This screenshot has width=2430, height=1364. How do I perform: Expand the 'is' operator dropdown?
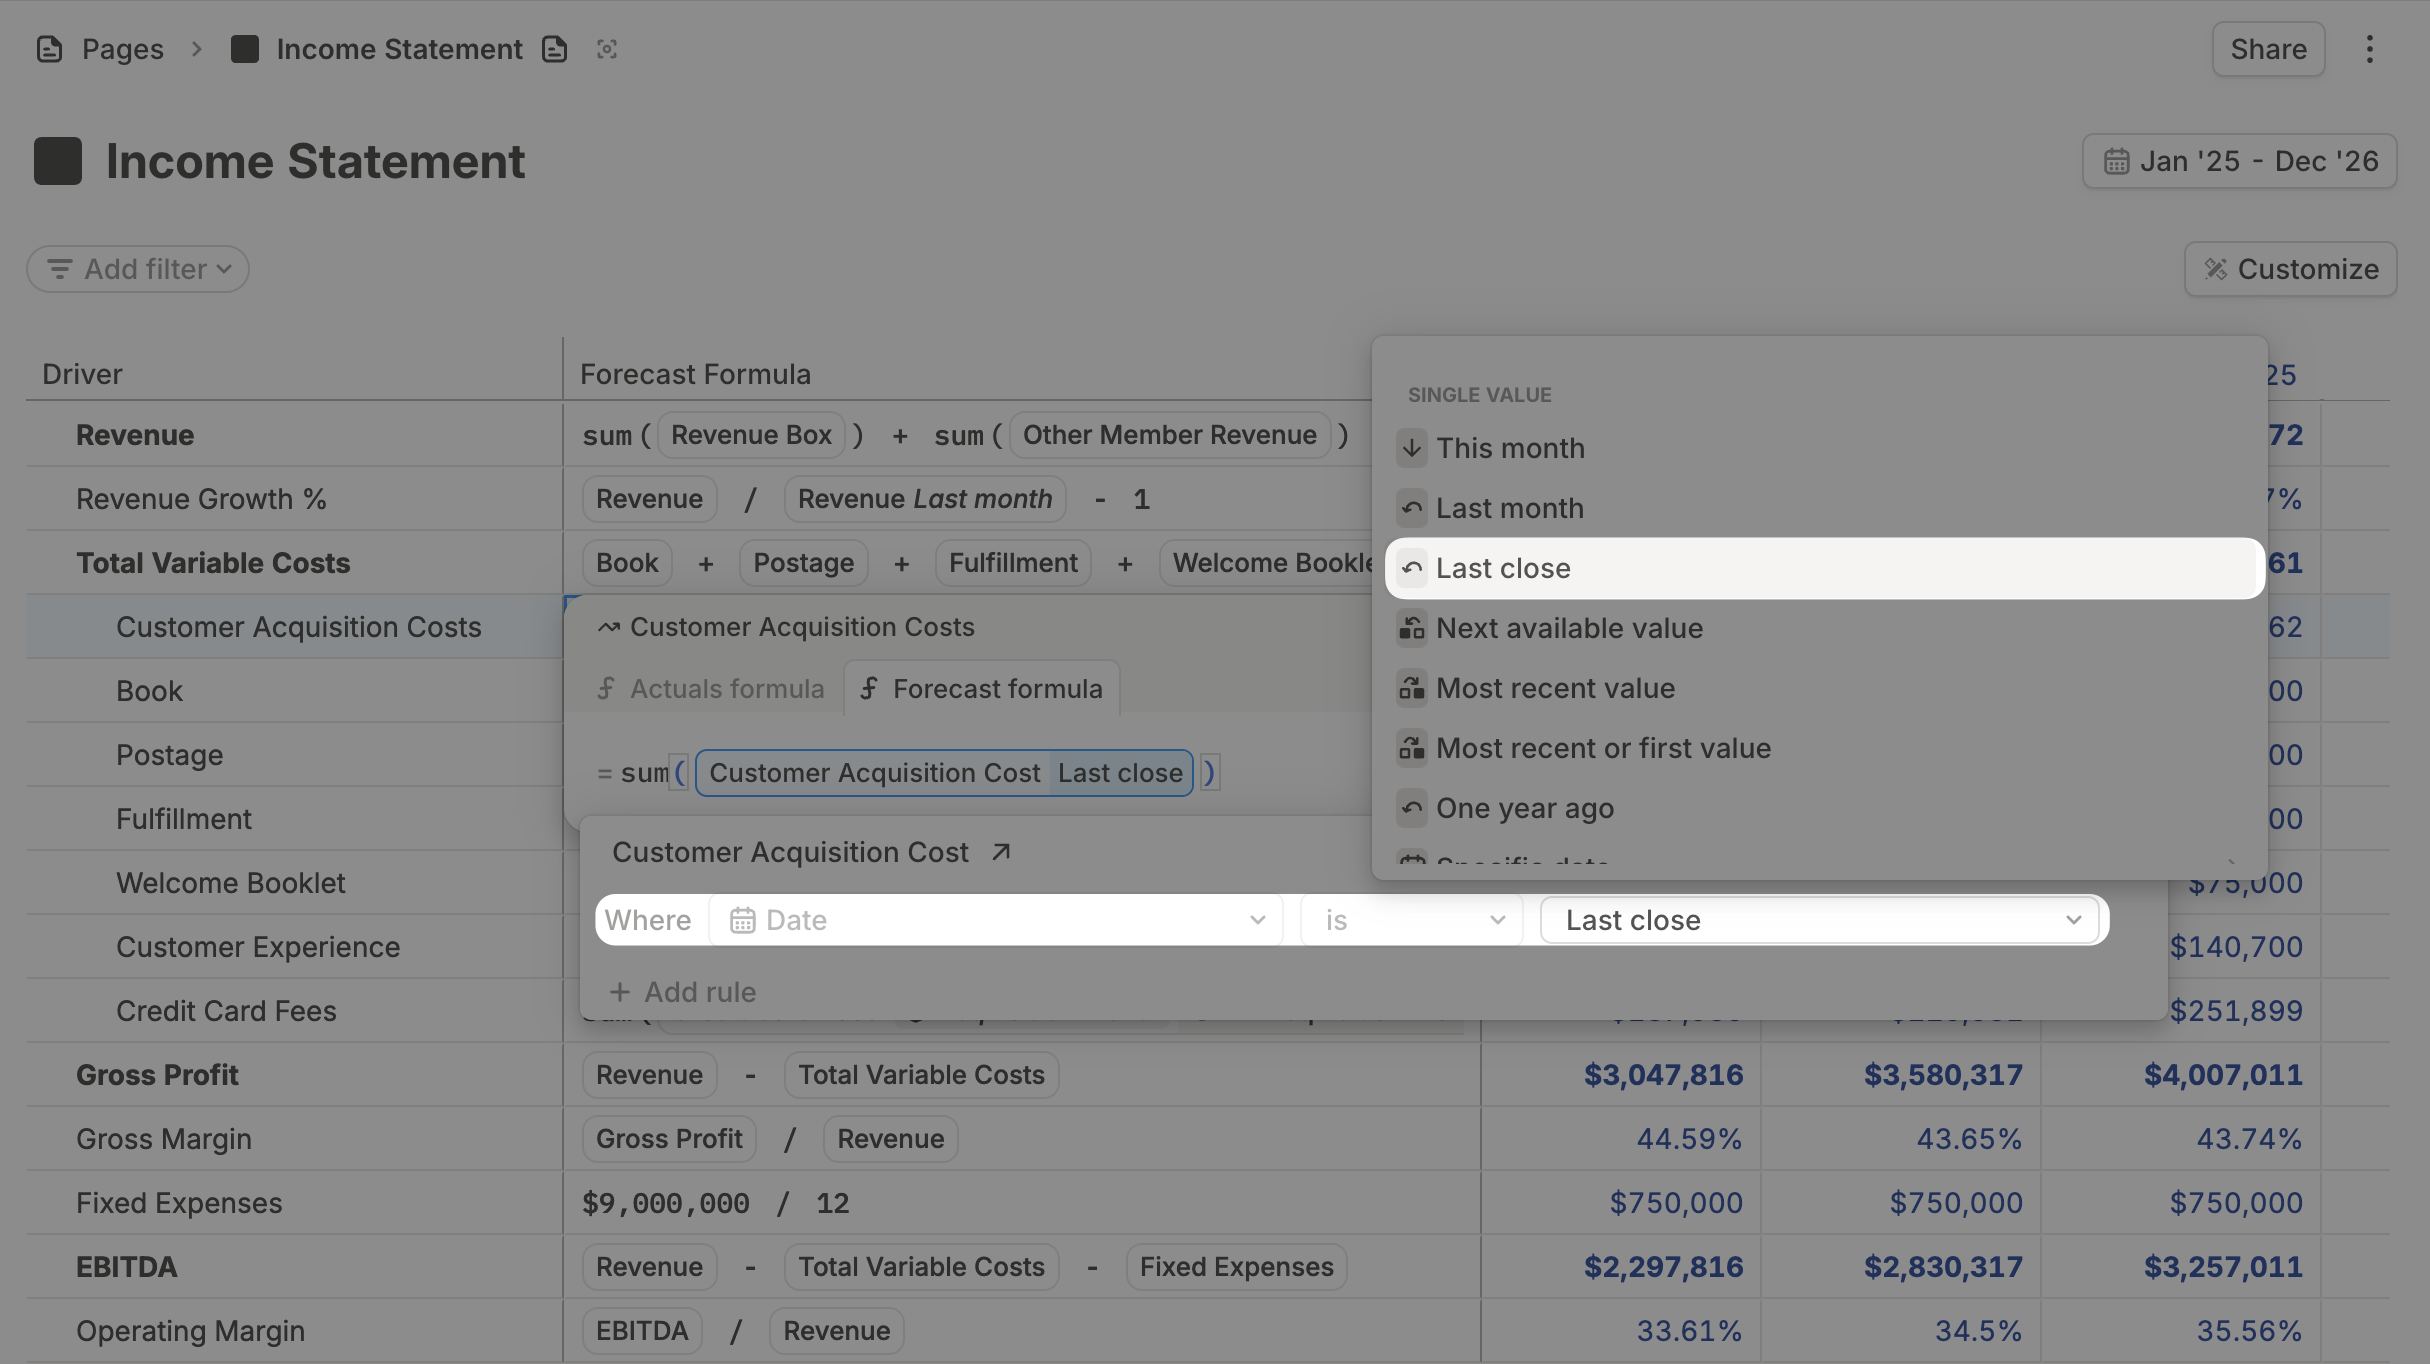tap(1411, 920)
